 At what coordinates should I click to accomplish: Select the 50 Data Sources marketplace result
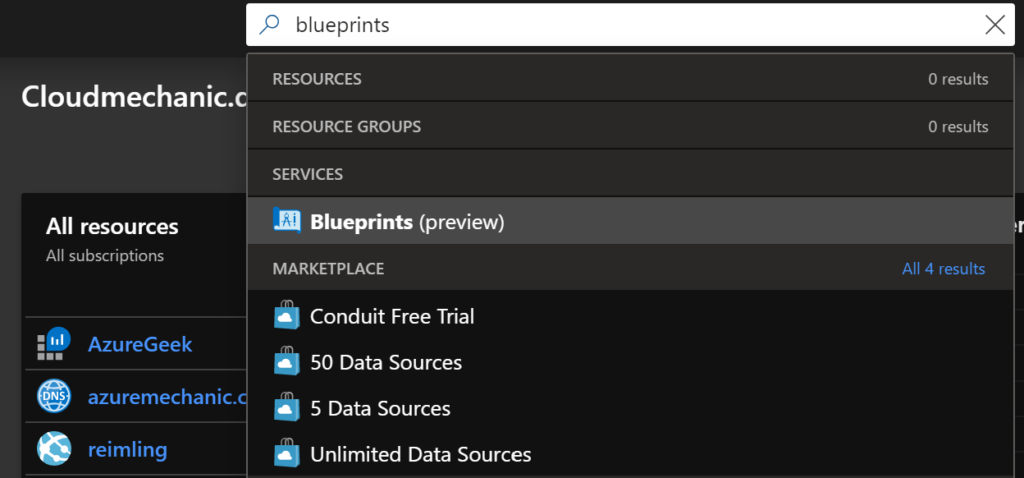630,362
